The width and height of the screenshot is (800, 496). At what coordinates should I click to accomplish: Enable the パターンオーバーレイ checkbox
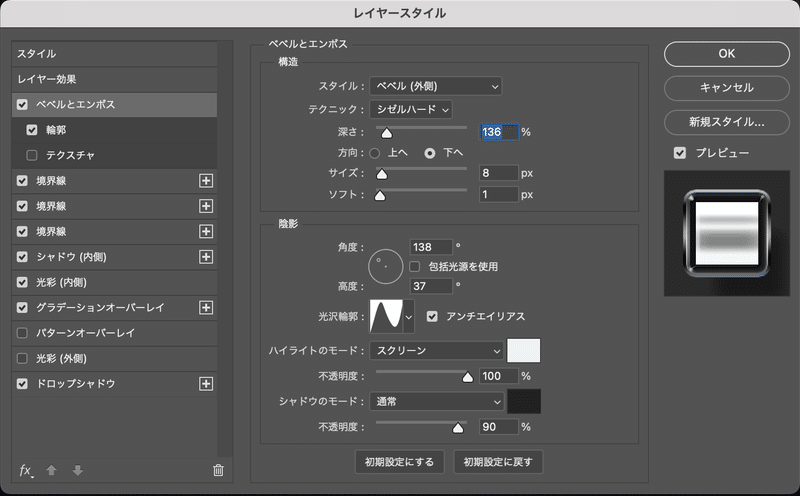pos(22,333)
